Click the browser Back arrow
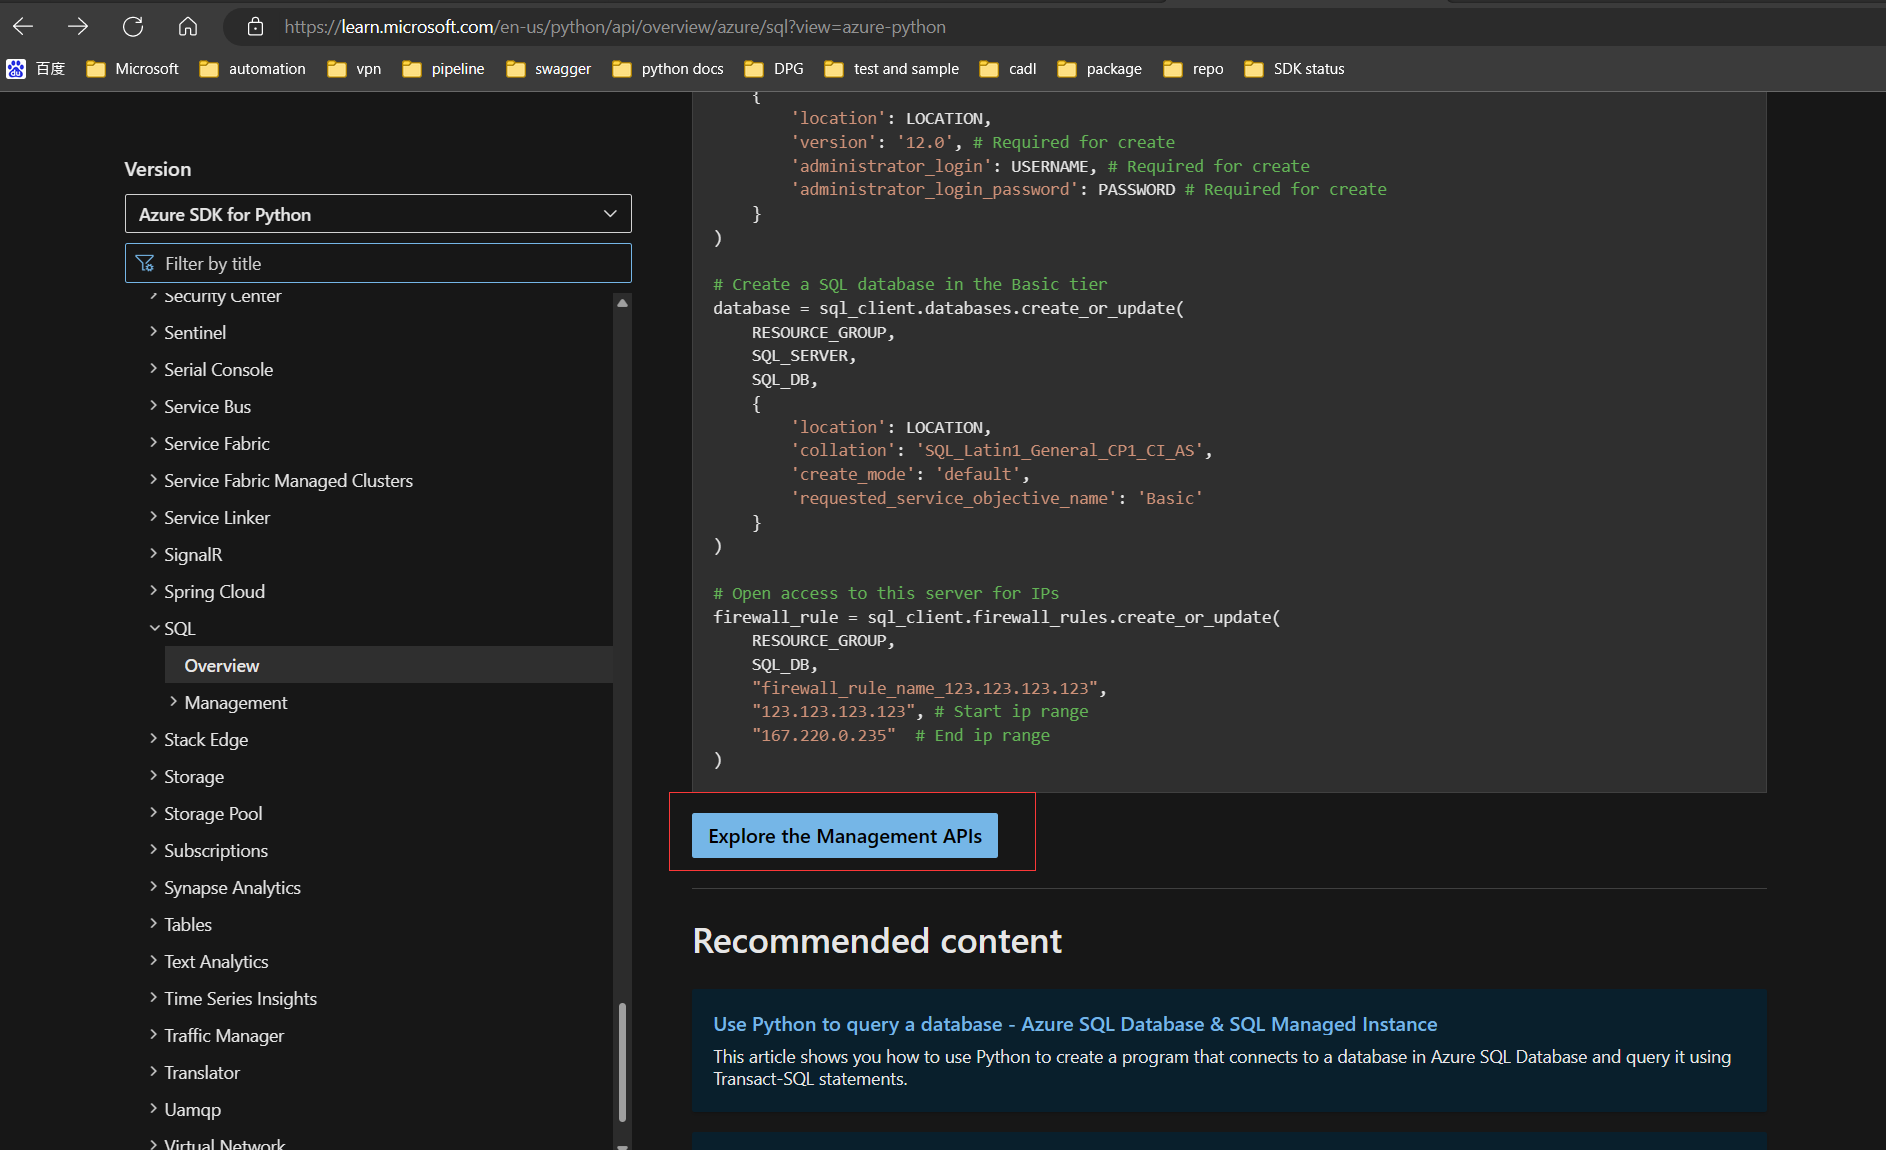 click(23, 27)
